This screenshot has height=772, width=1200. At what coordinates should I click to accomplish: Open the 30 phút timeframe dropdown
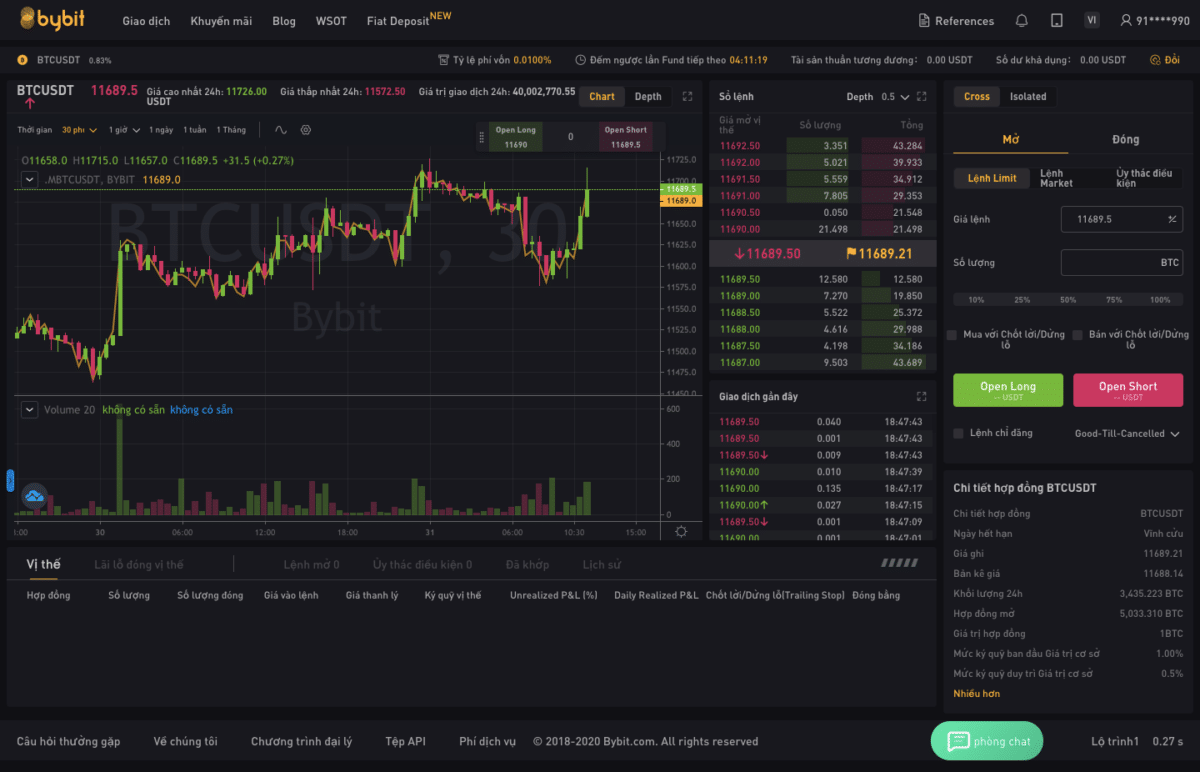79,130
